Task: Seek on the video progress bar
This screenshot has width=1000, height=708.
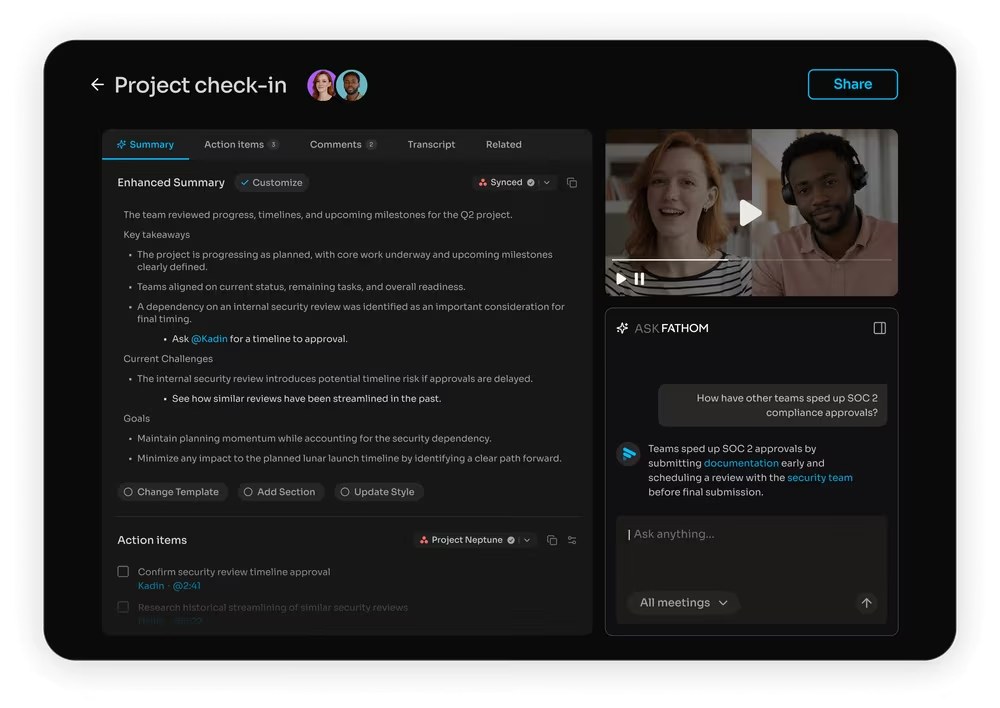Action: coord(751,260)
